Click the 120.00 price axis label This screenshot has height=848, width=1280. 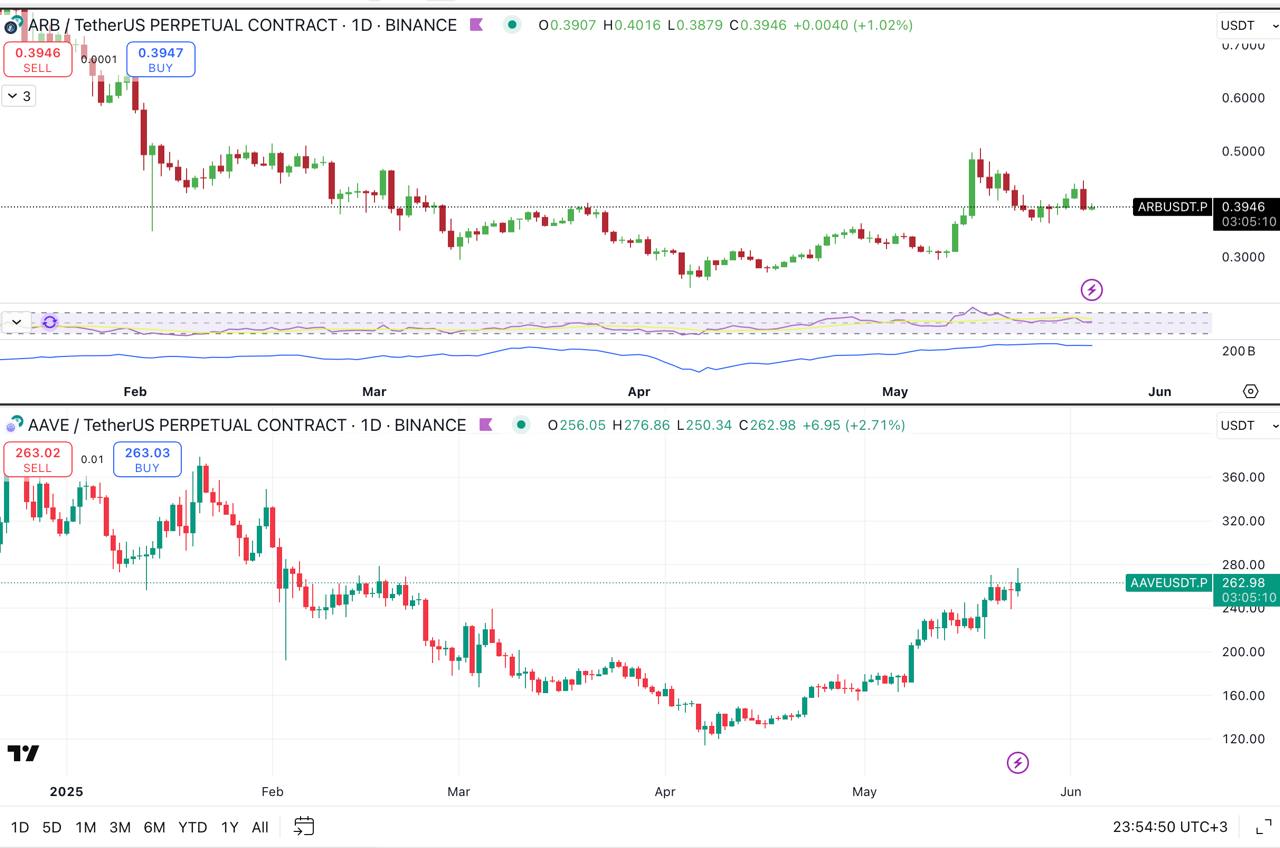click(x=1243, y=739)
